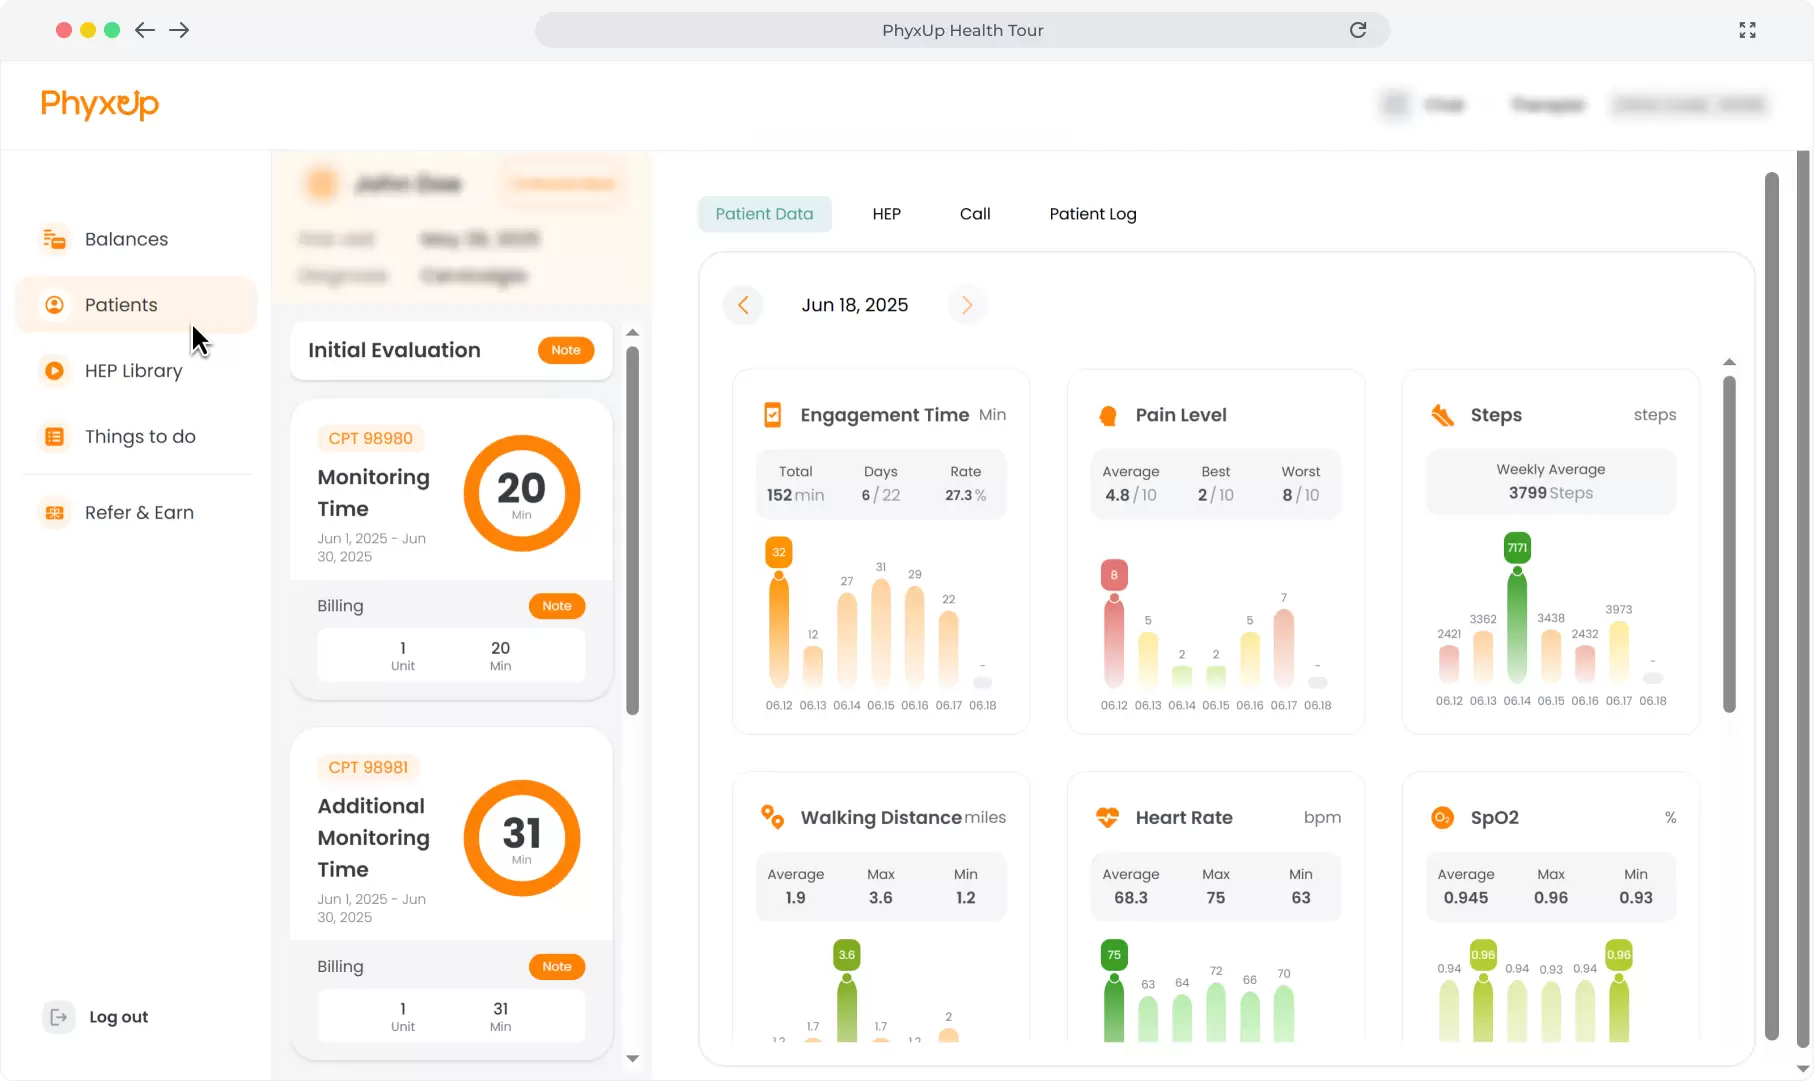Switch to the HEP tab

886,213
